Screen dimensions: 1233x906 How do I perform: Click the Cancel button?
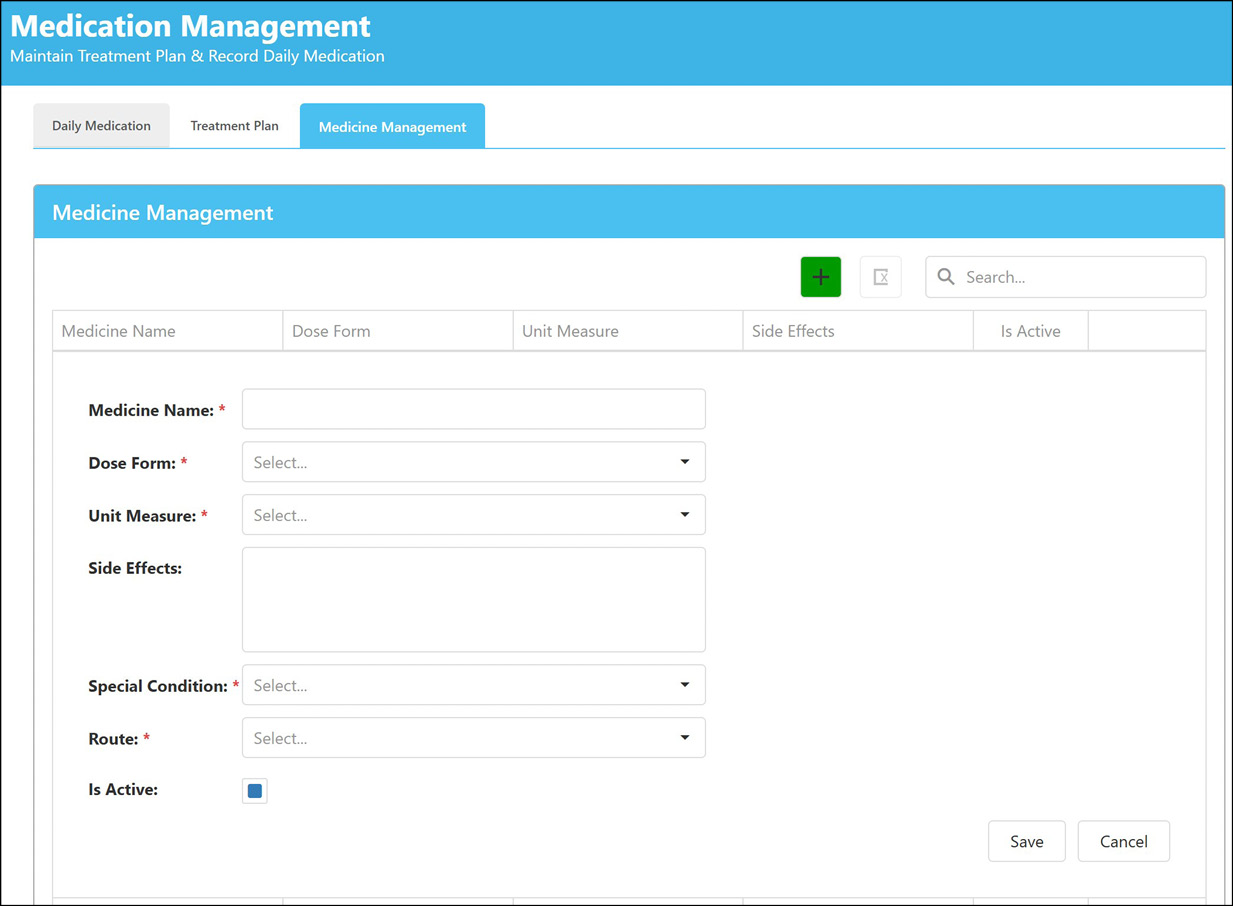click(1123, 841)
